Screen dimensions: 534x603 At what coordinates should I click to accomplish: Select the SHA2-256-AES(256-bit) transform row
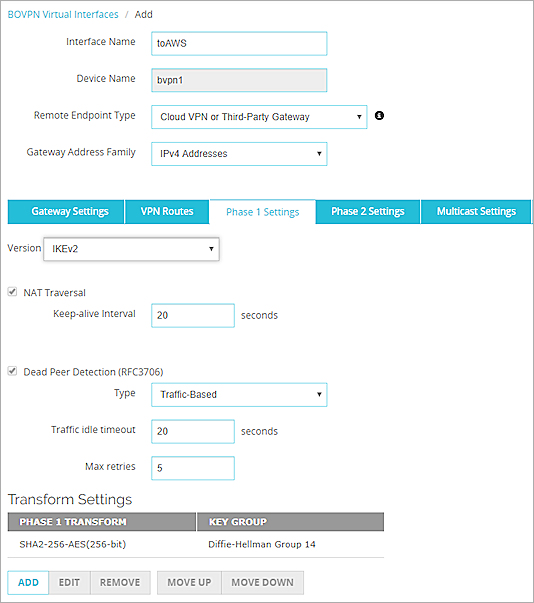point(196,545)
